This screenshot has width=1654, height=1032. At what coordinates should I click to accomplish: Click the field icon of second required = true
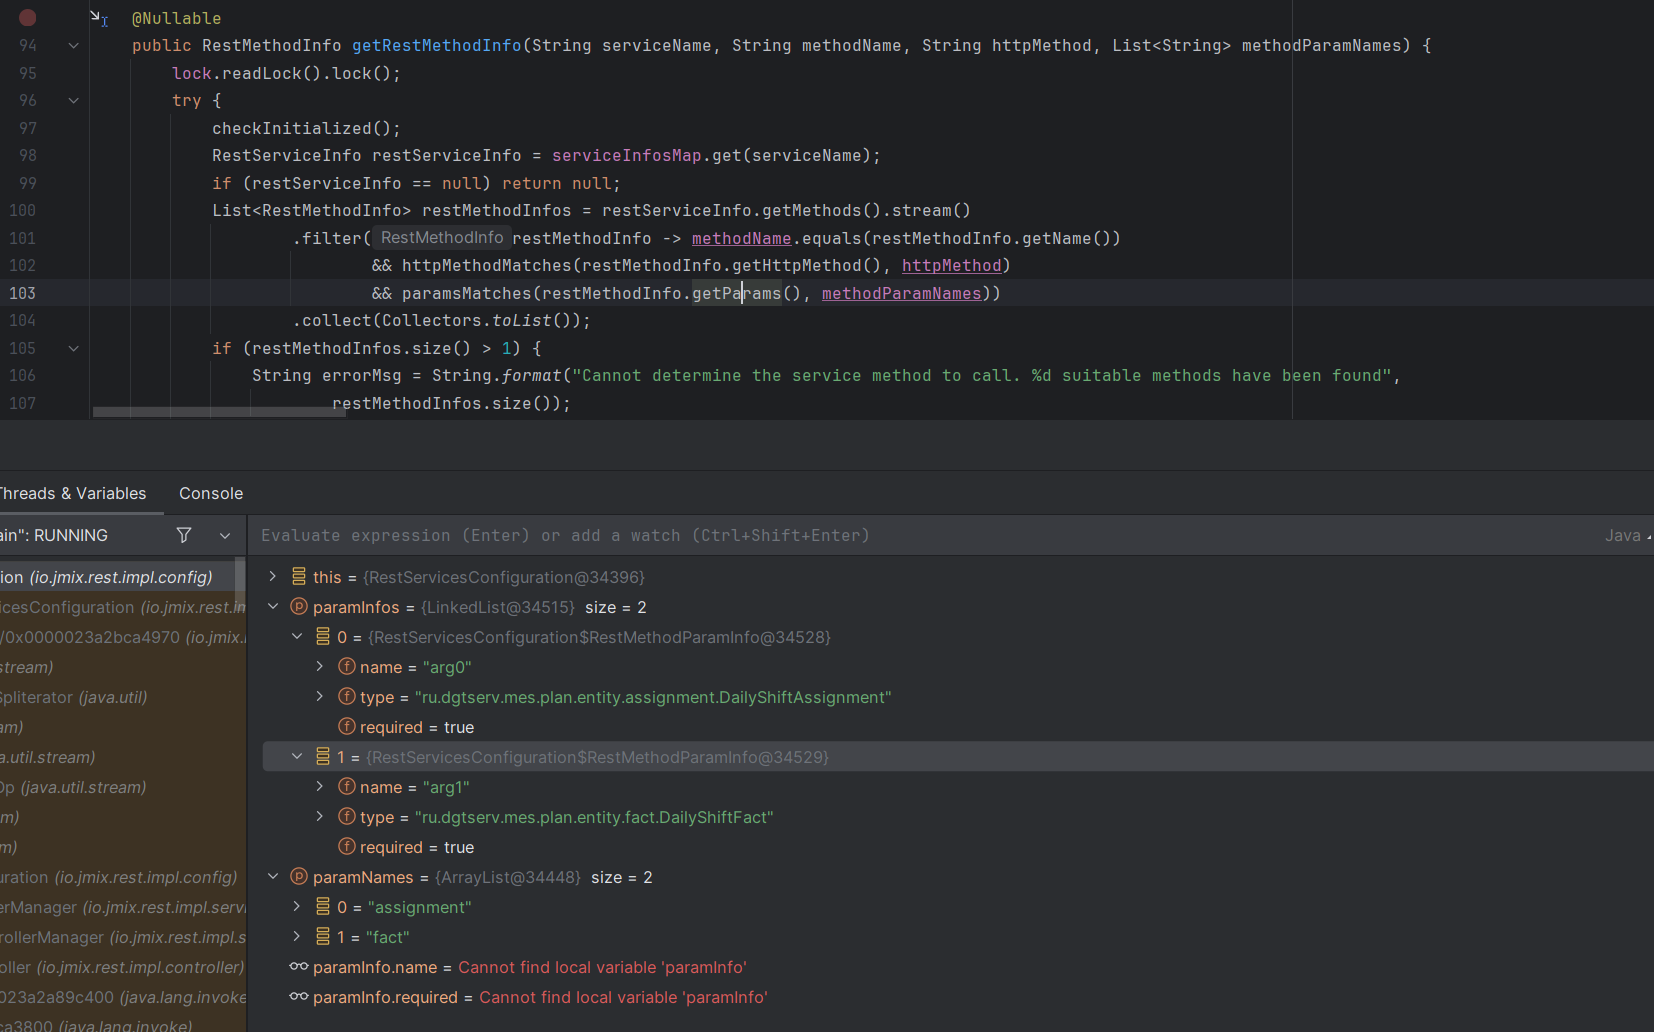pyautogui.click(x=347, y=847)
